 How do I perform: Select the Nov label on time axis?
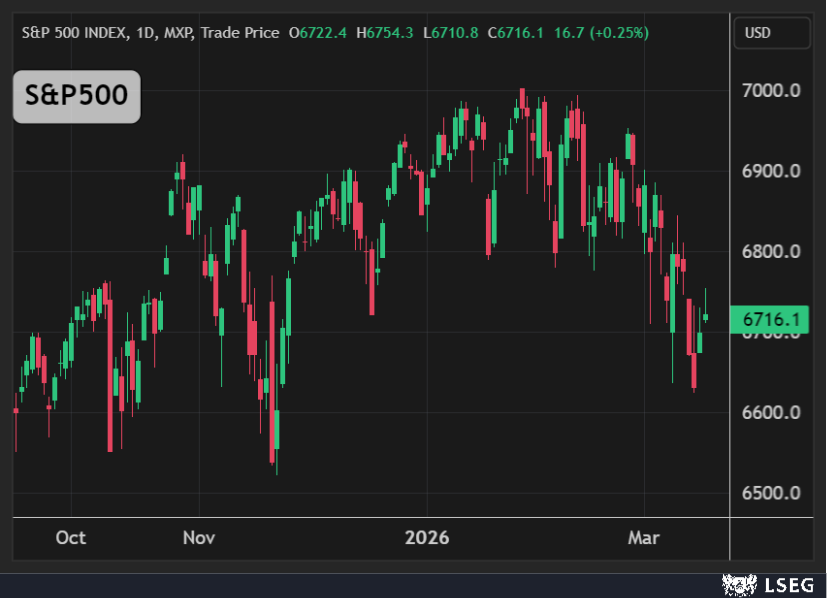click(x=199, y=538)
